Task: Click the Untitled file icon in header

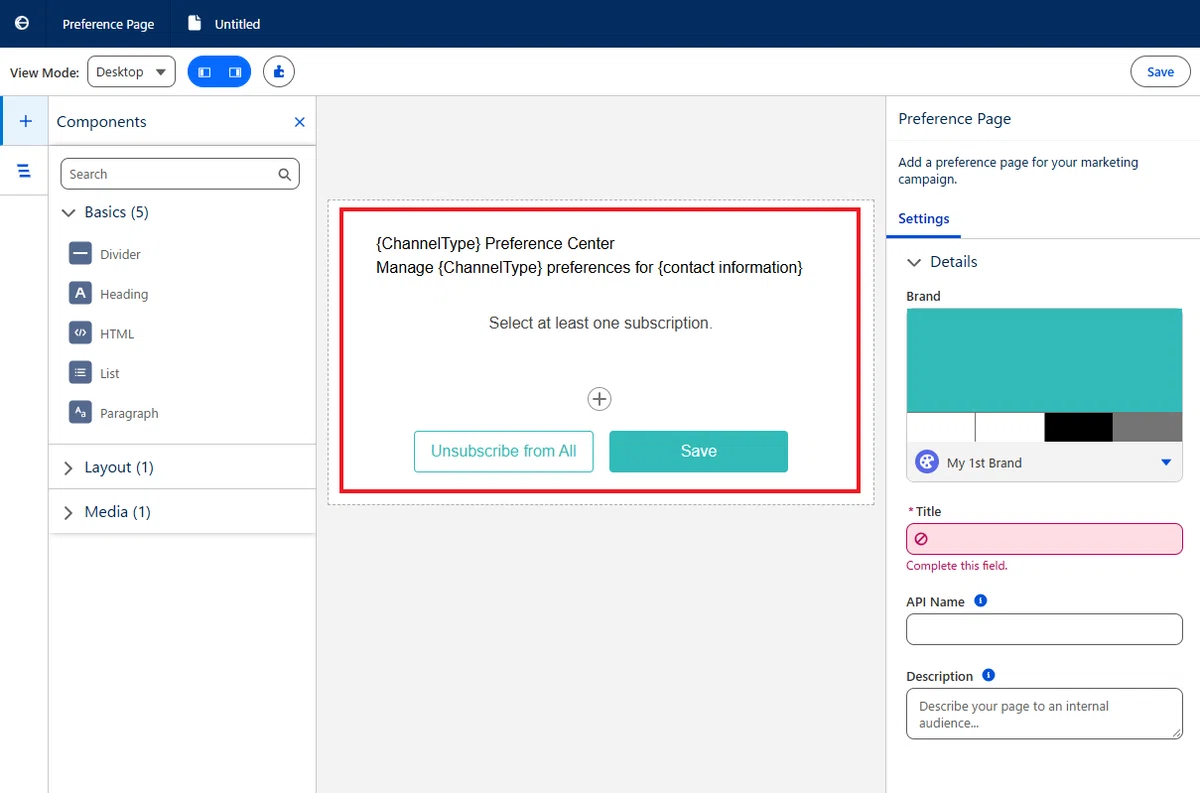Action: [x=195, y=23]
